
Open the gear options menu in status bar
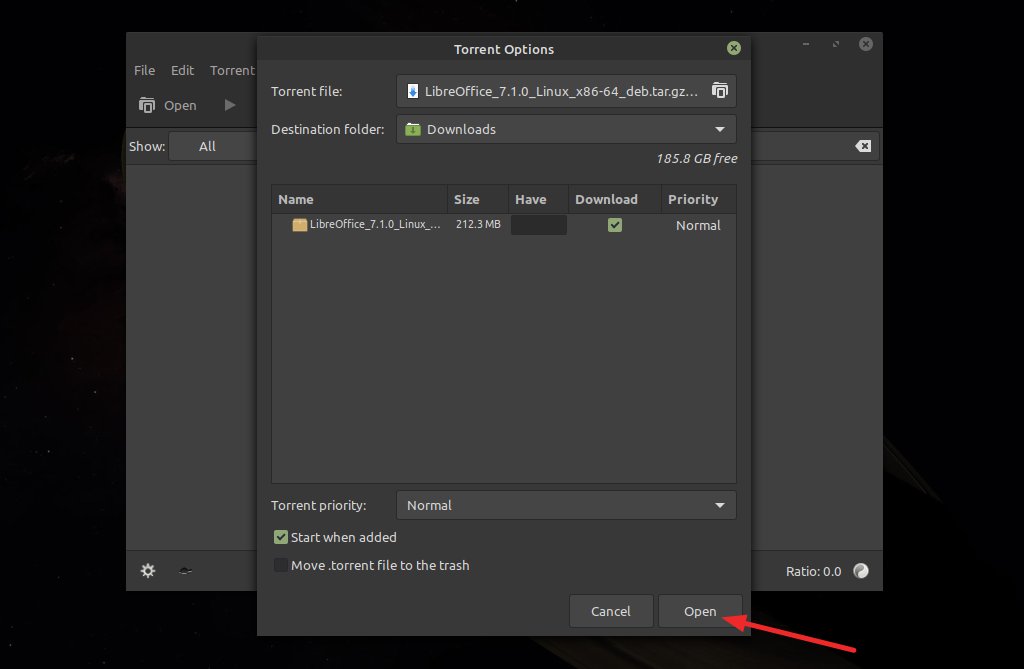point(148,571)
